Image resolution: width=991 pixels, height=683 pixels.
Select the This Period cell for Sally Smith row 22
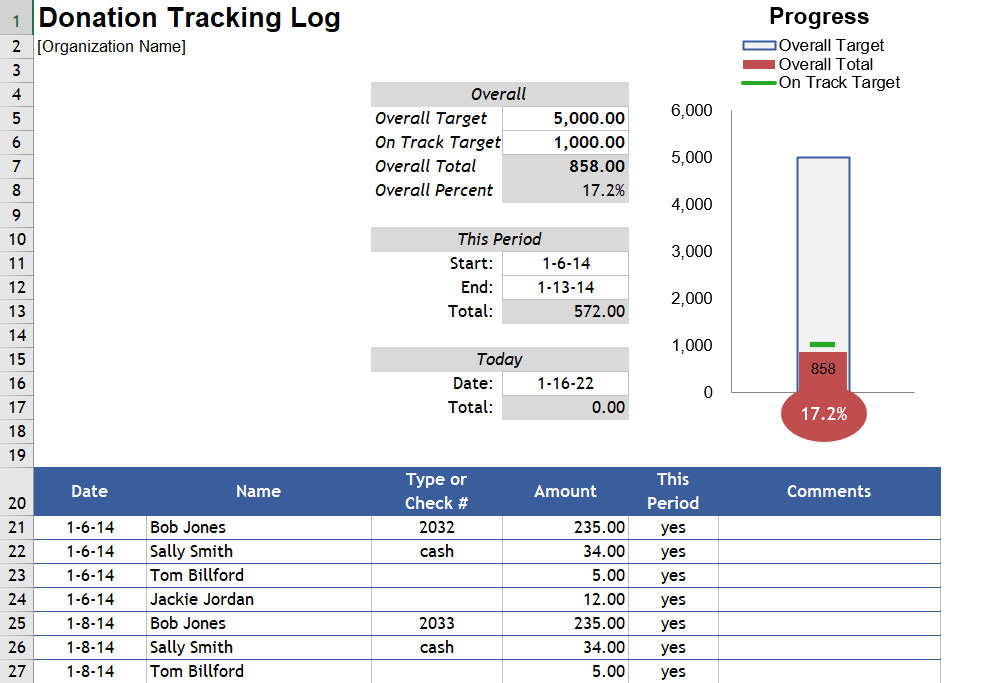tap(672, 551)
